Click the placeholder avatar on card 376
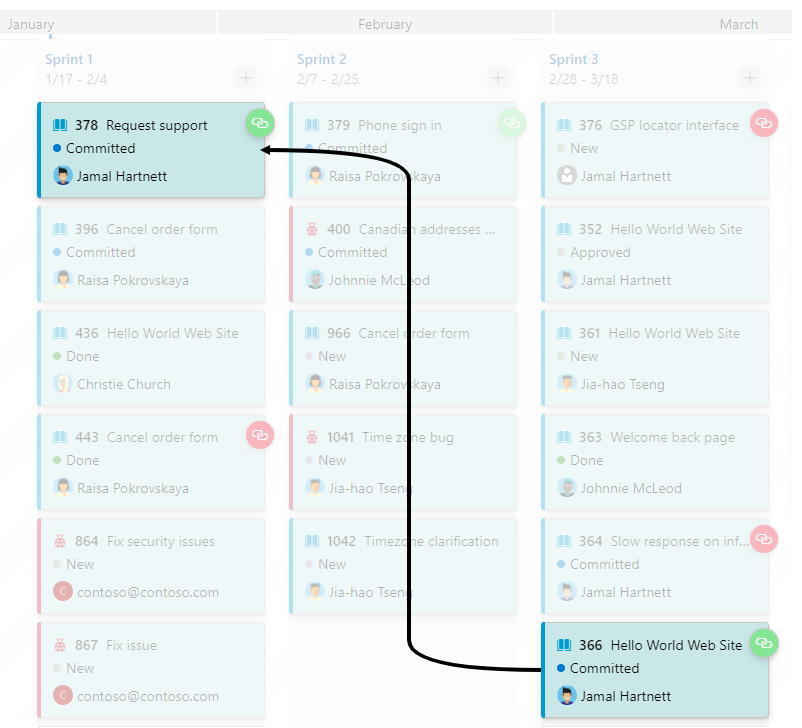802x728 pixels. coord(567,176)
